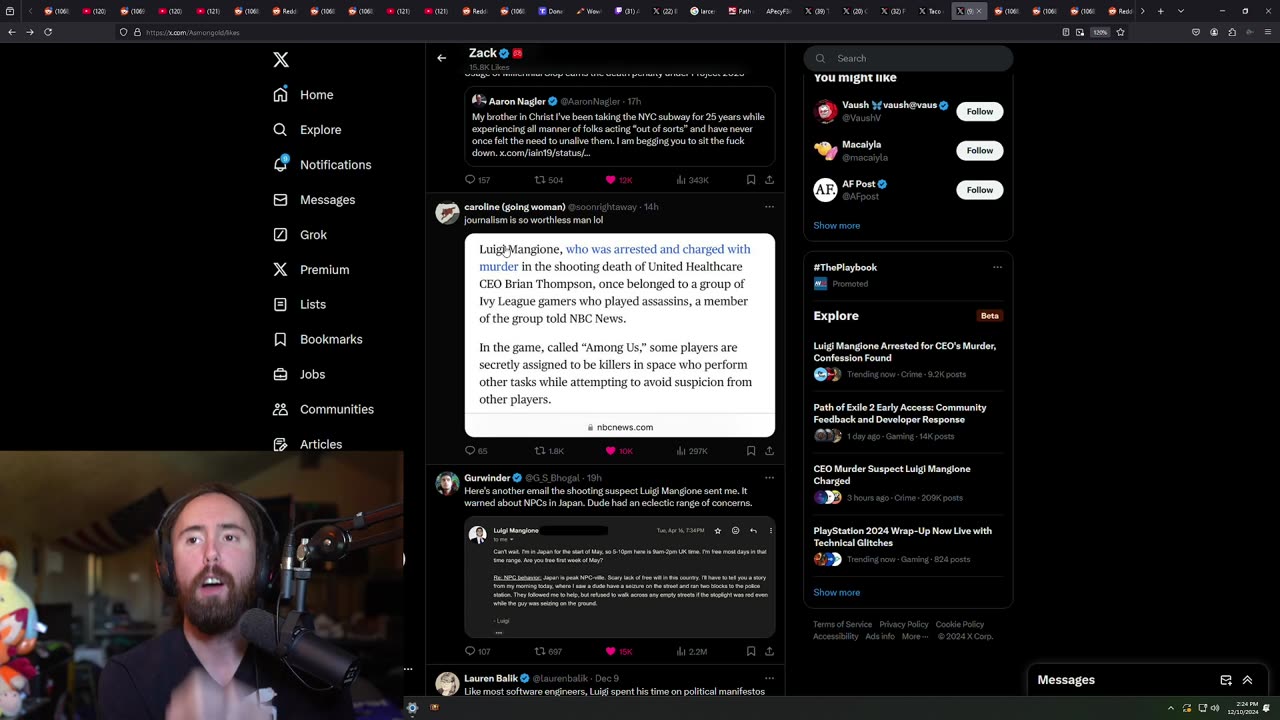Bookmark caroline's post
Image resolution: width=1280 pixels, height=720 pixels.
[x=750, y=451]
